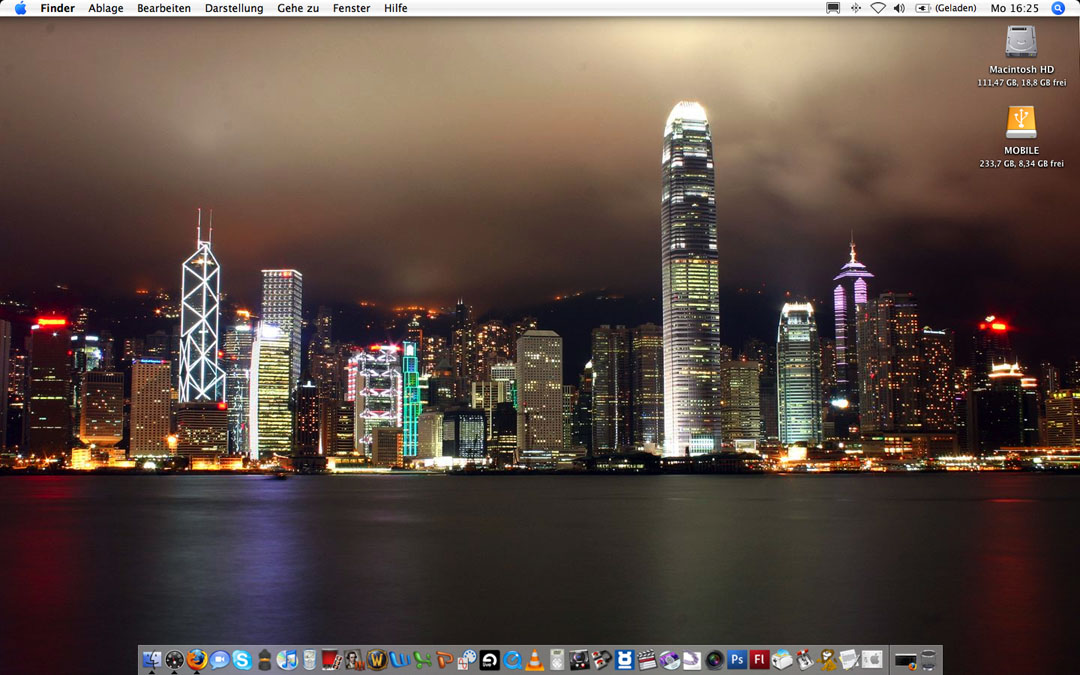
Task: Click the dark camera icon beside the iPod
Action: tap(579, 660)
